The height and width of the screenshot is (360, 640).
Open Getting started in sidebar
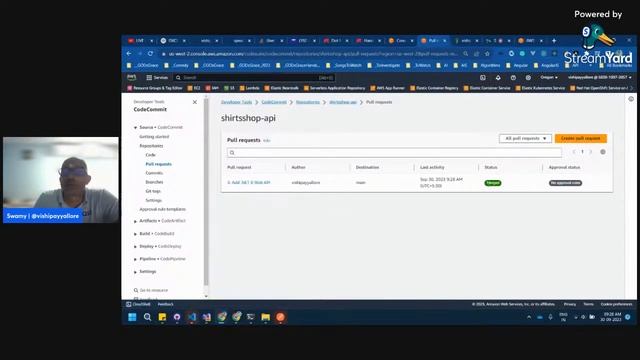tap(154, 137)
